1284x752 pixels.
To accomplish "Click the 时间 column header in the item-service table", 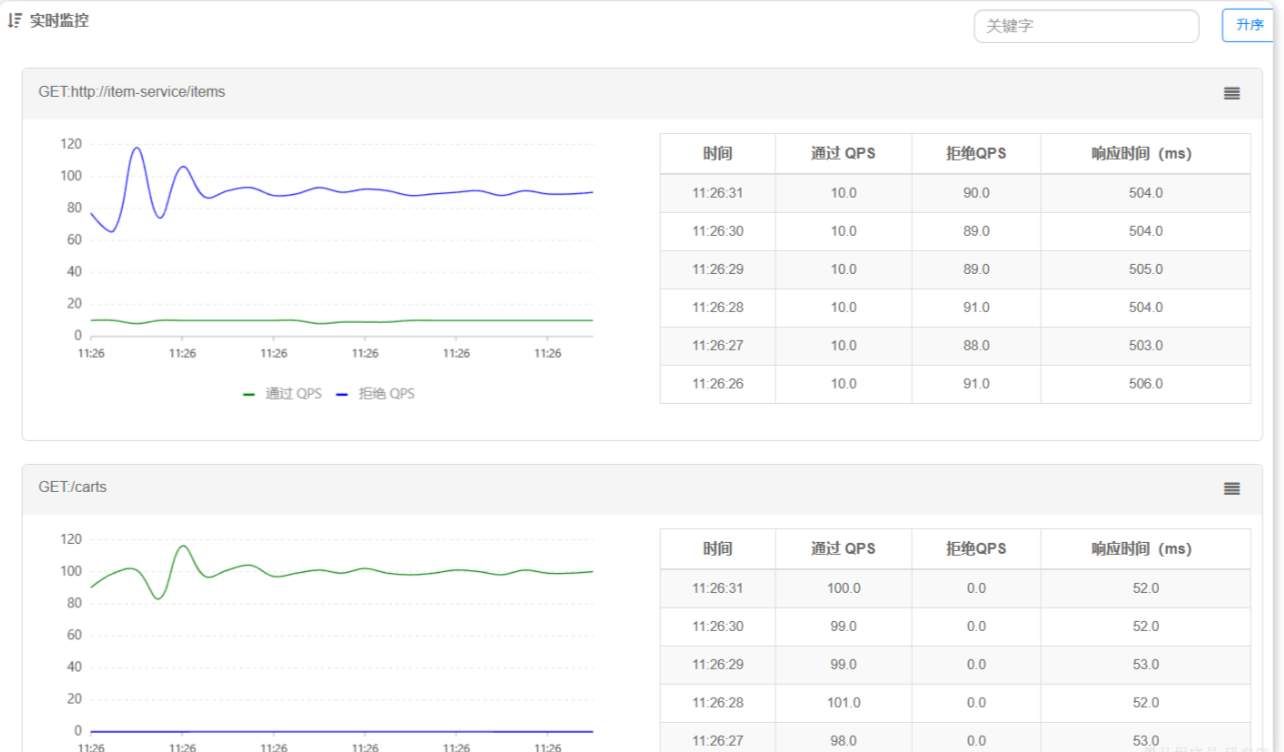I will click(x=717, y=154).
